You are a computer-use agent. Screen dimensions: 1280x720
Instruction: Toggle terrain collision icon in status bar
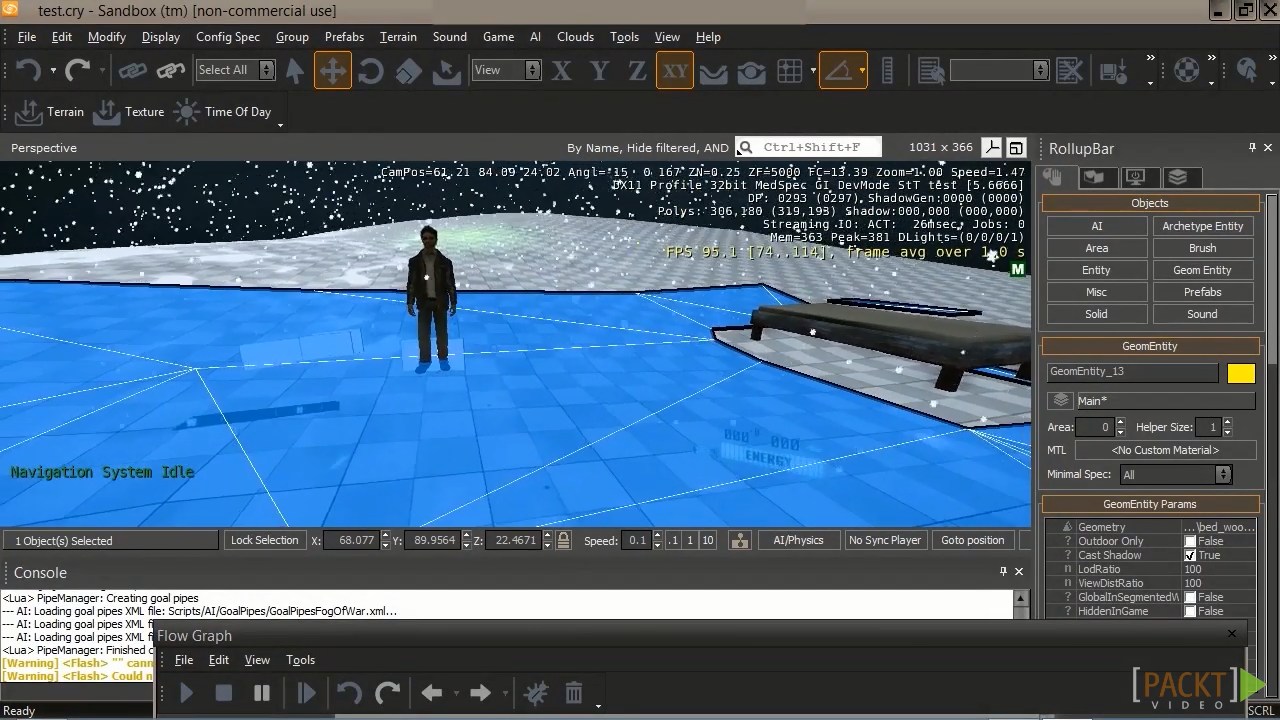(x=740, y=540)
